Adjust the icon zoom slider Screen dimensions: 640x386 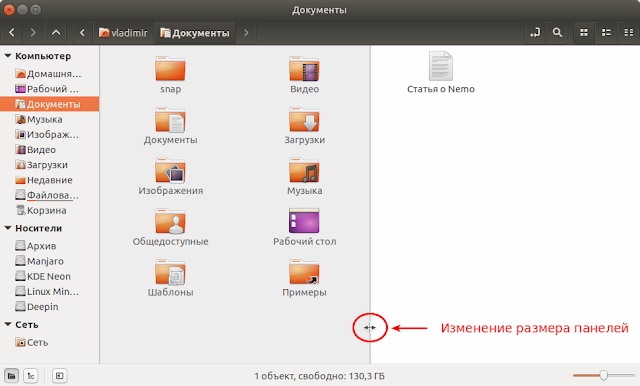point(603,375)
